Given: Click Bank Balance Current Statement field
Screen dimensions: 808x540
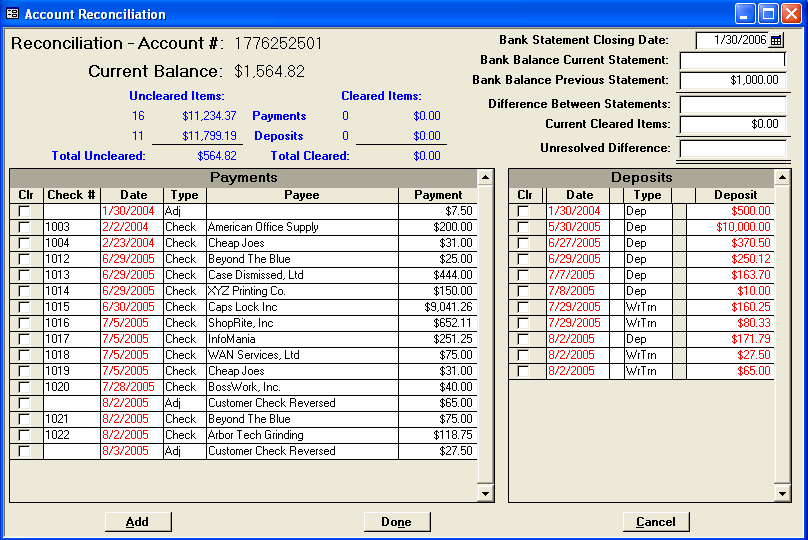Looking at the screenshot, I should 732,61.
